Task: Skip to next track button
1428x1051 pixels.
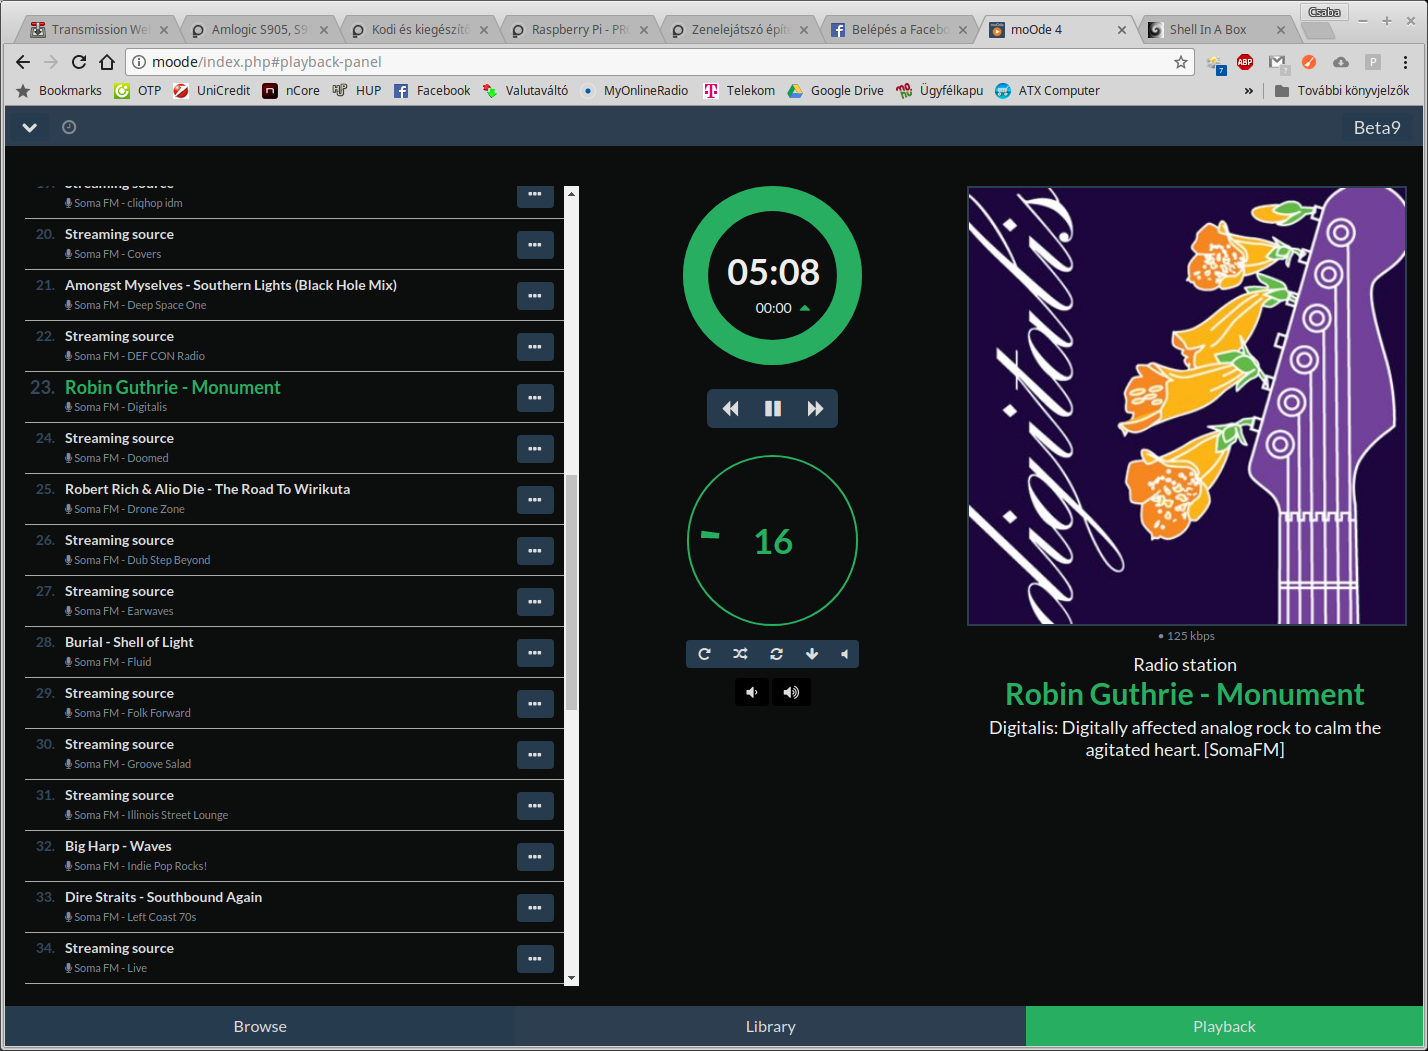Action: [815, 408]
